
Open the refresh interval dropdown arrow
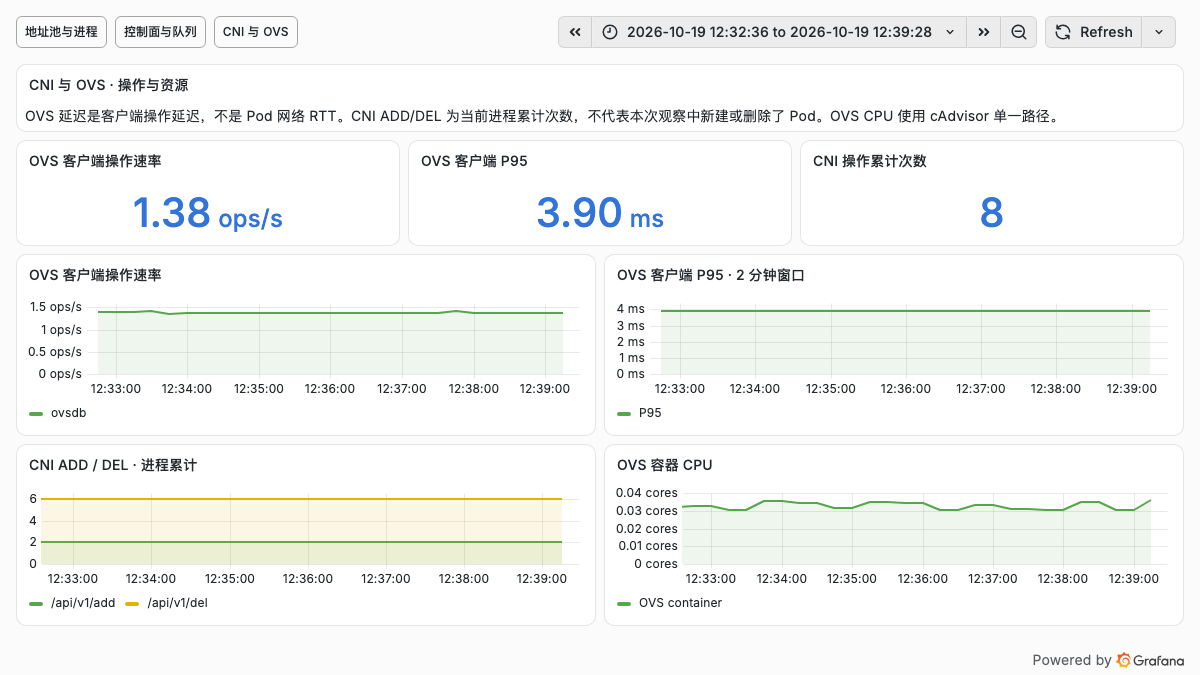(x=1158, y=32)
